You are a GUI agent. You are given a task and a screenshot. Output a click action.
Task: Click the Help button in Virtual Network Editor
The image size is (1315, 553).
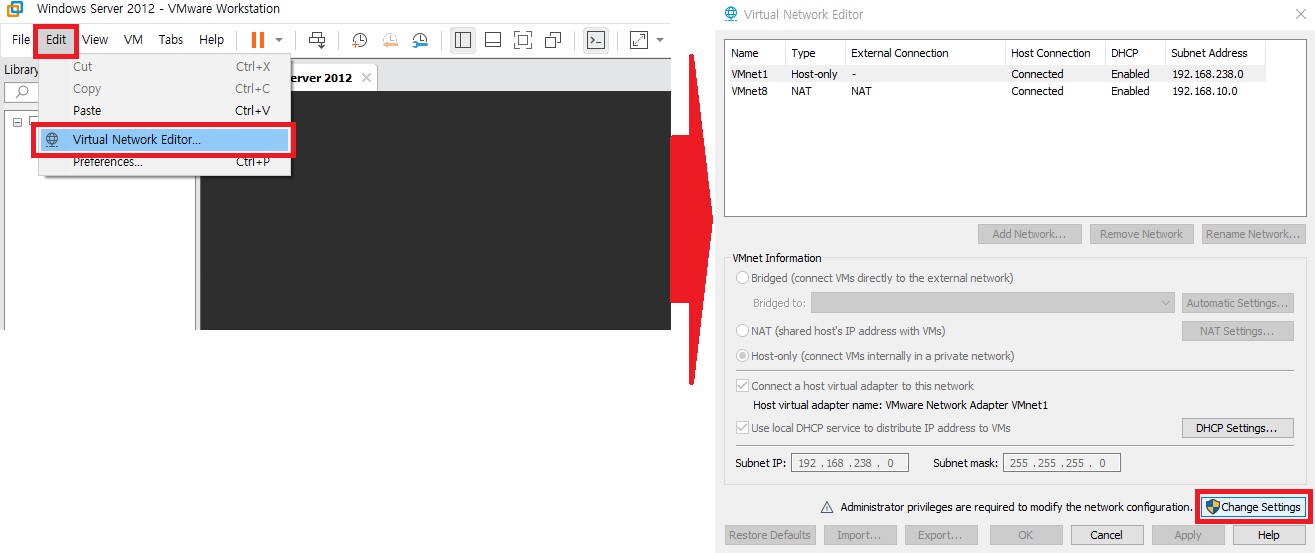click(1268, 535)
